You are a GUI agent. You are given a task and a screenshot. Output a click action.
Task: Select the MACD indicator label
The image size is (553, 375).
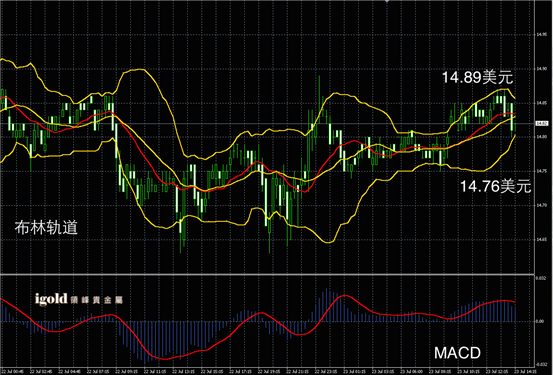(x=457, y=352)
